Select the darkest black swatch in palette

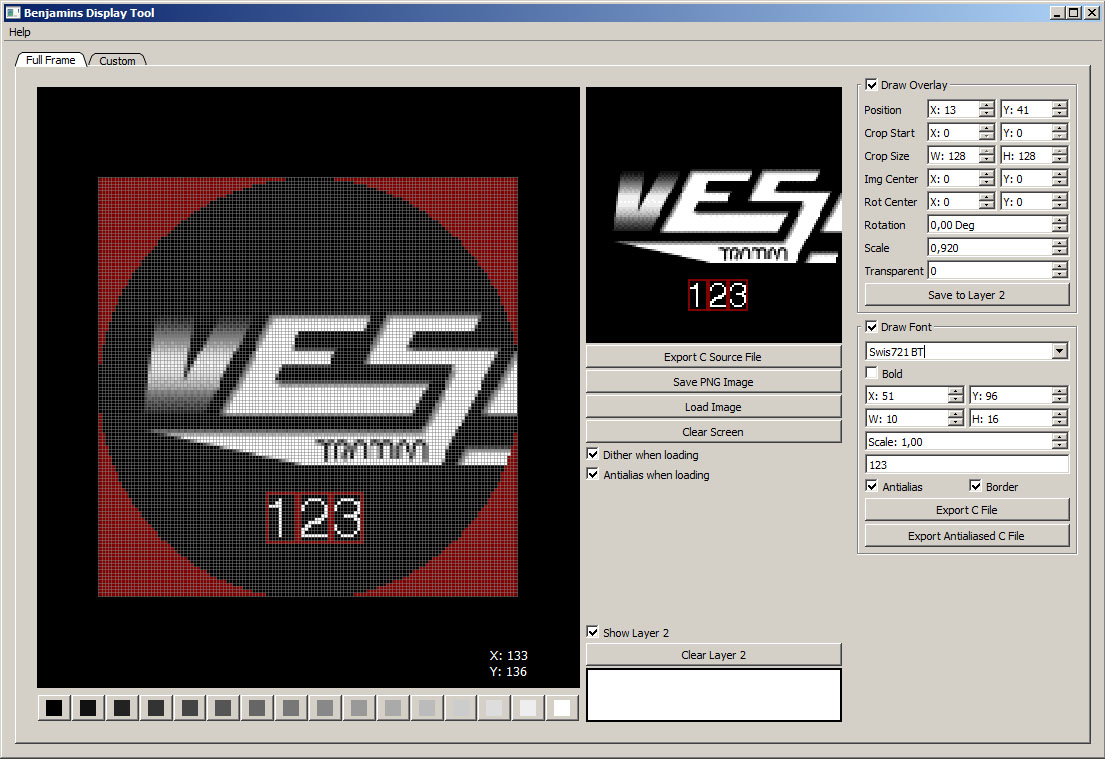click(53, 707)
